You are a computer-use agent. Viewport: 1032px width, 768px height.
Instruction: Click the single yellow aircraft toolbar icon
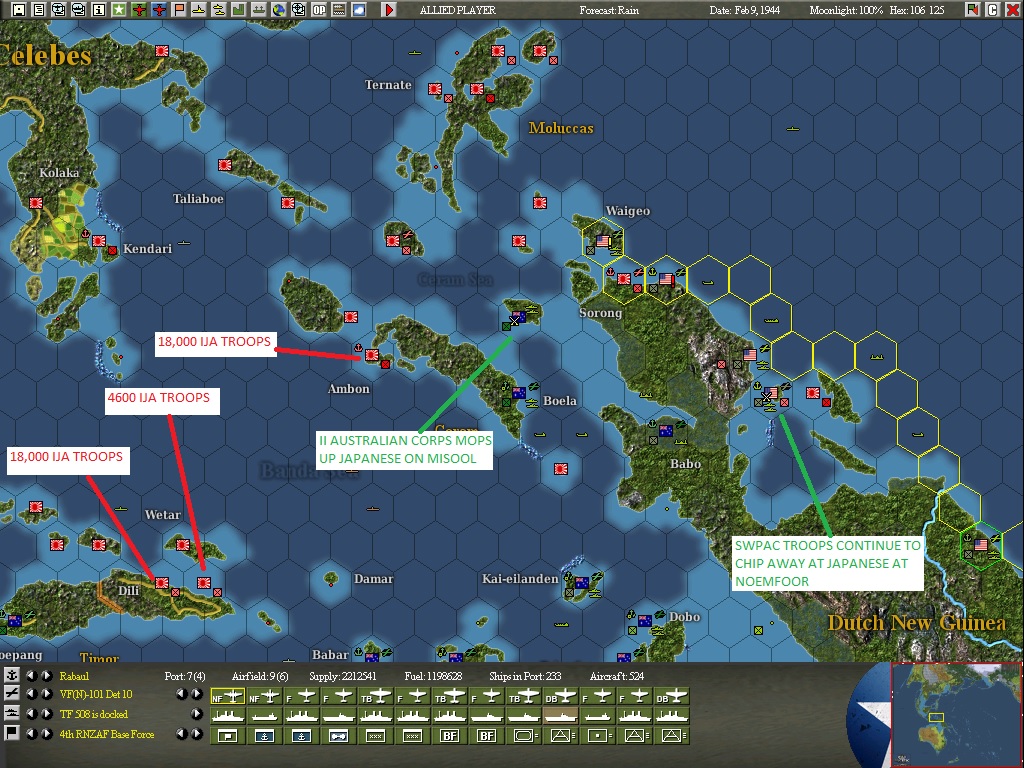(199, 10)
